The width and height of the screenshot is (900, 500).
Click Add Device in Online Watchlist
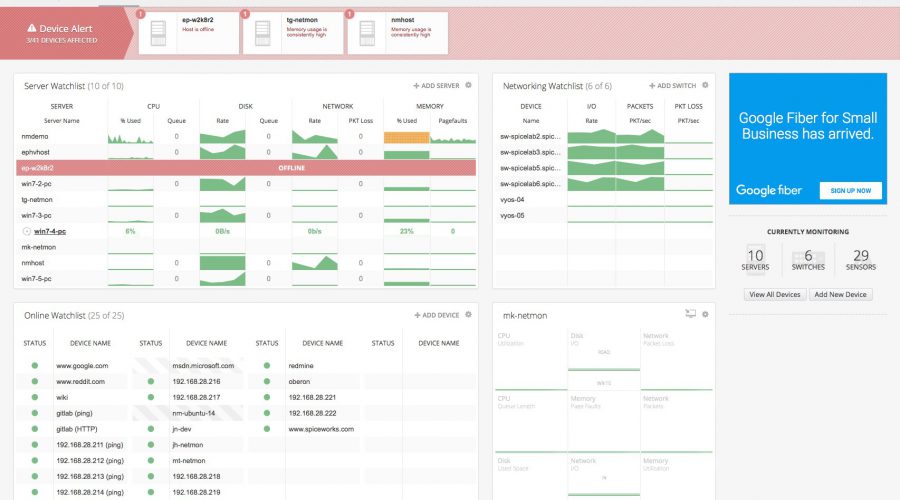[436, 315]
